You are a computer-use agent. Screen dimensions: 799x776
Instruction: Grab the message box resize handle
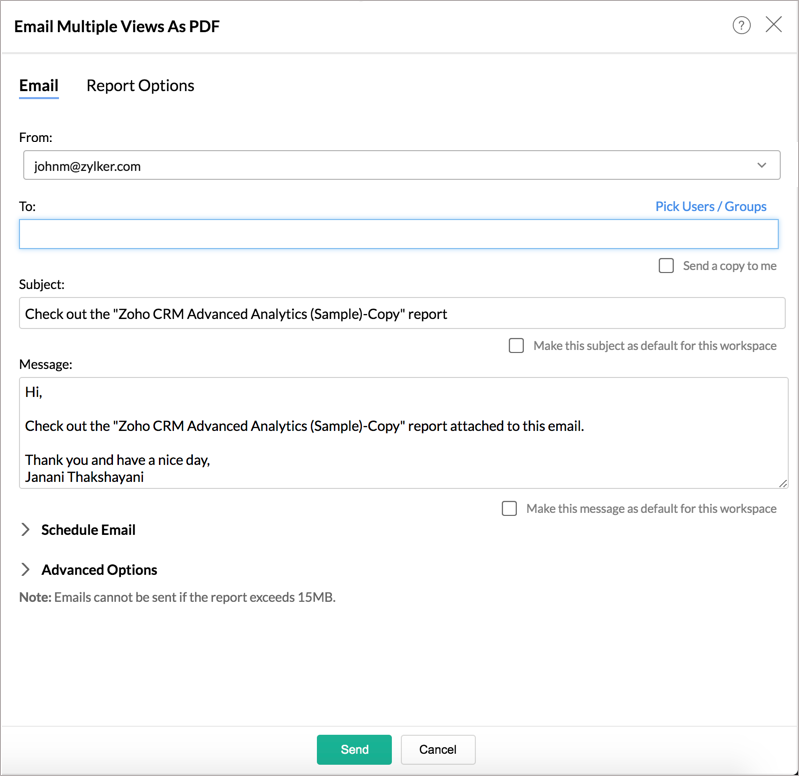(x=783, y=484)
